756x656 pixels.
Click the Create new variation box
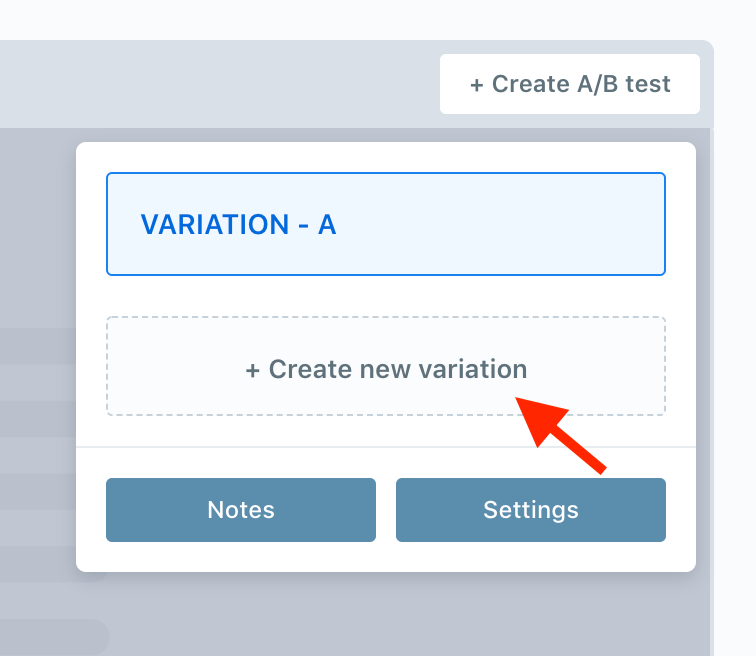[x=386, y=366]
